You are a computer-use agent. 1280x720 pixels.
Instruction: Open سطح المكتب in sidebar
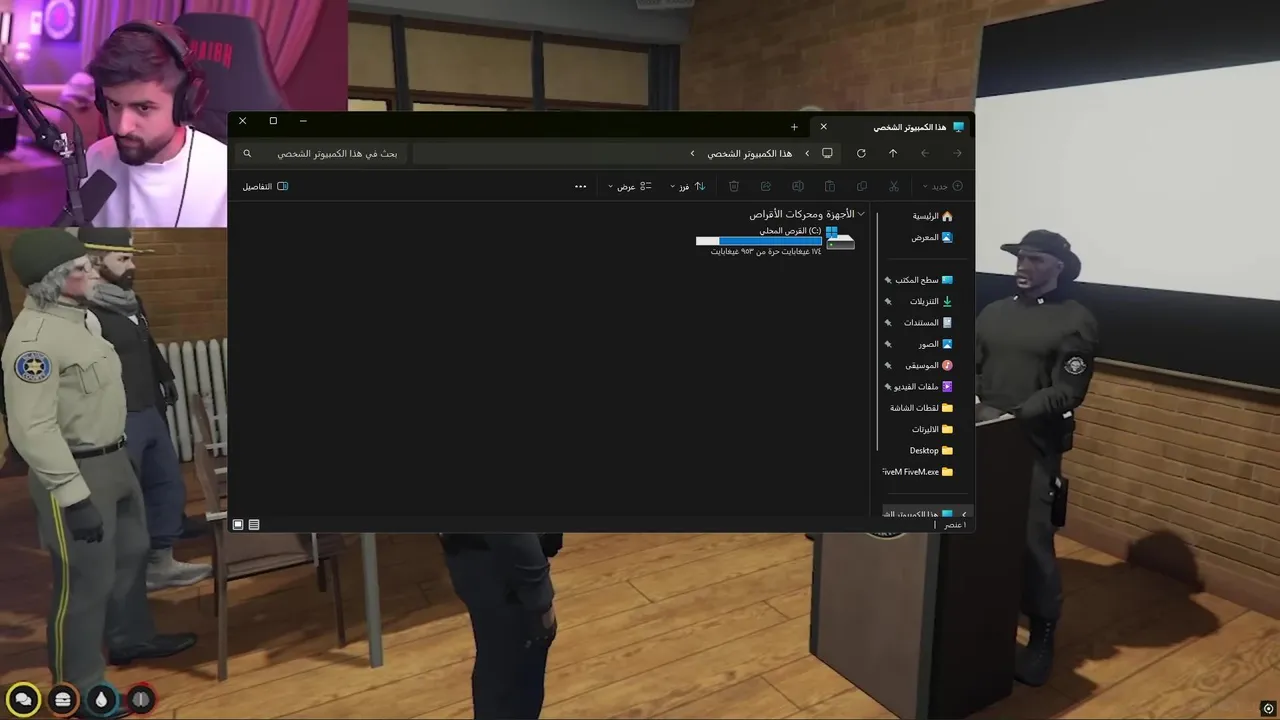[x=924, y=280]
